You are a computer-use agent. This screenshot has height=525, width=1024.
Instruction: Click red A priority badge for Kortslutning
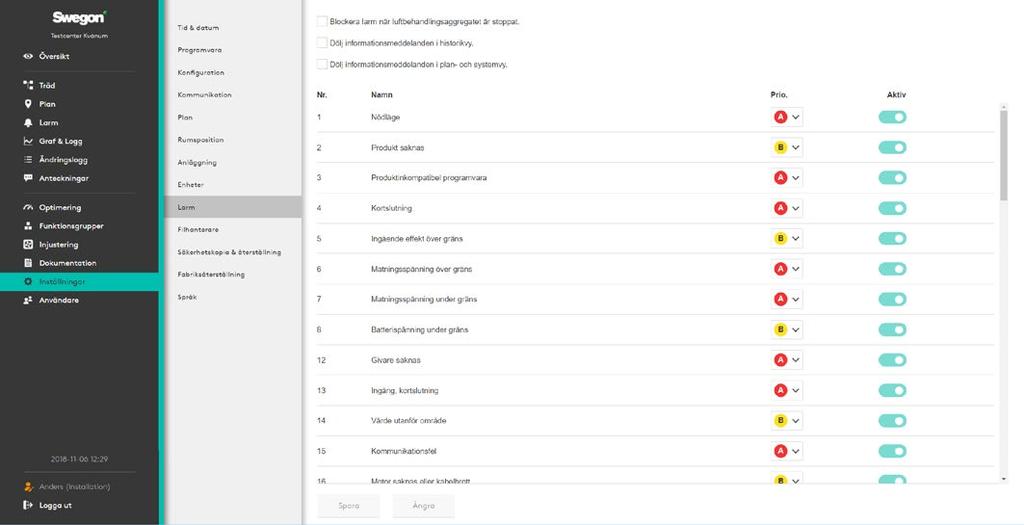[x=780, y=208]
